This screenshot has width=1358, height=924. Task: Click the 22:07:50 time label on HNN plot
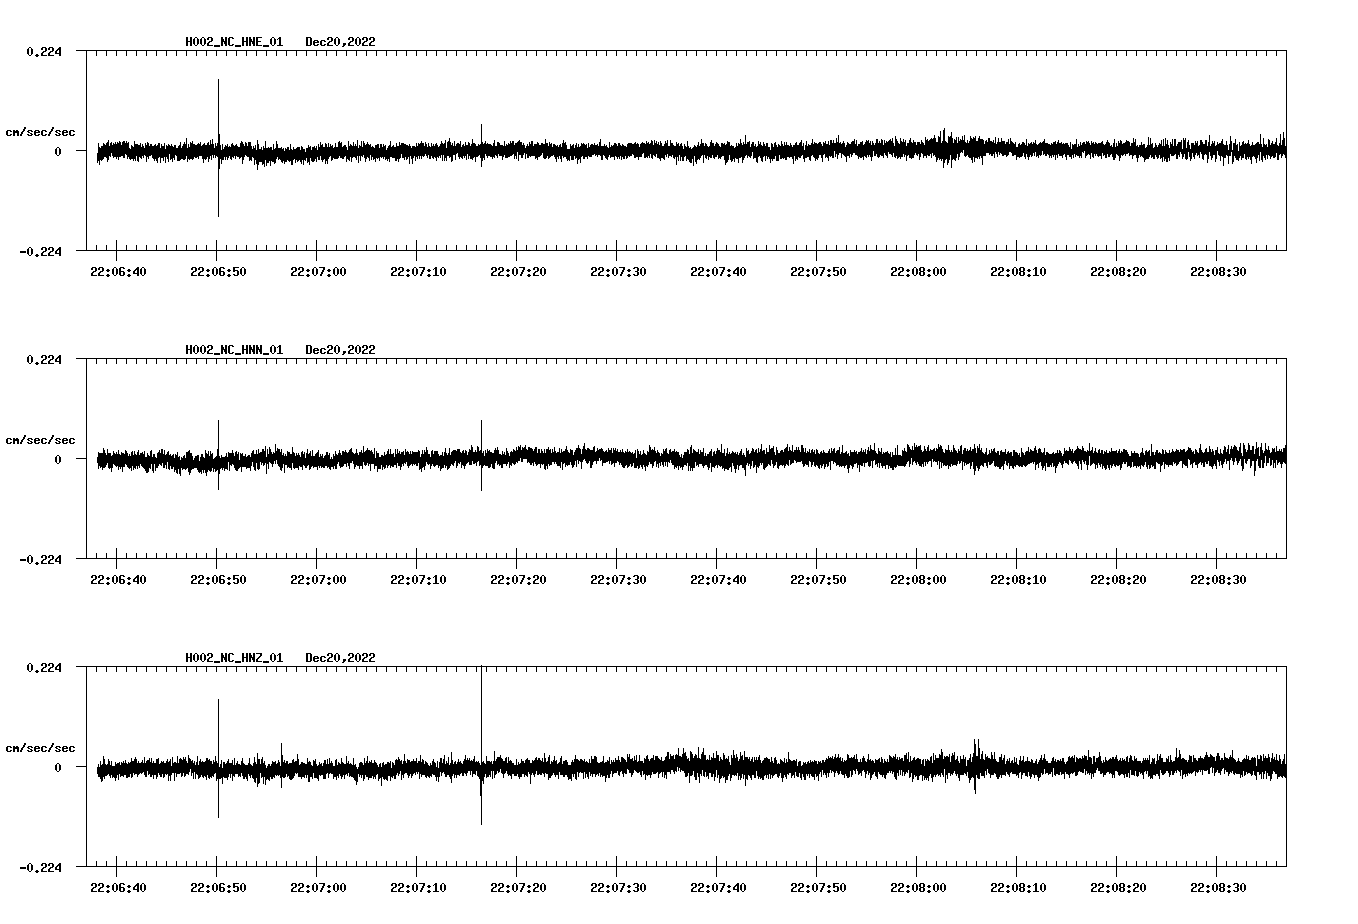[x=818, y=580]
